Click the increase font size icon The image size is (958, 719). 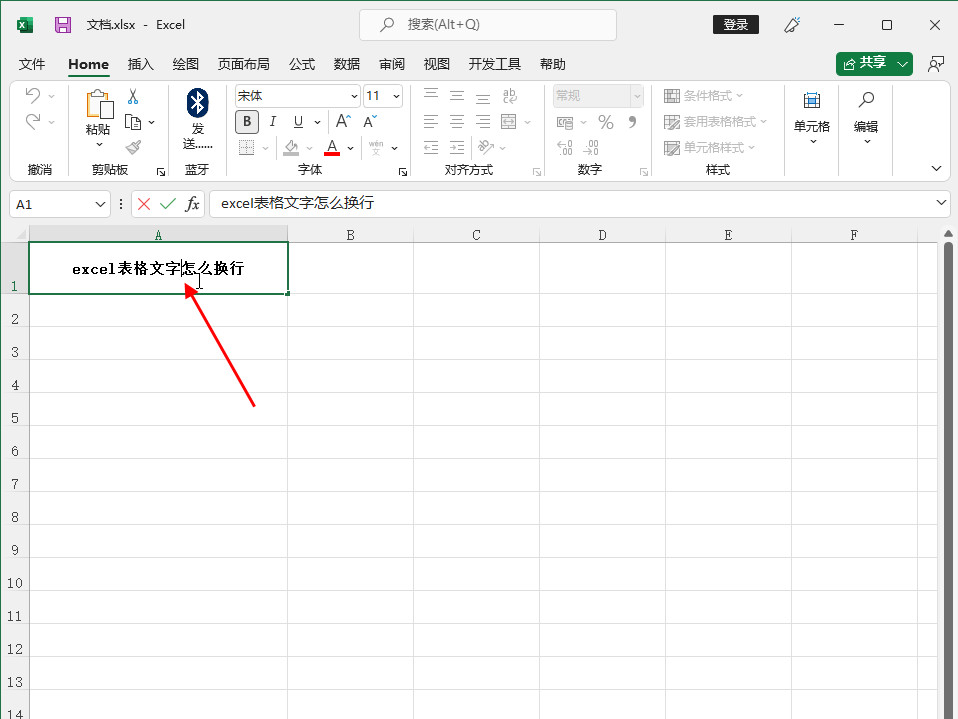[343, 122]
